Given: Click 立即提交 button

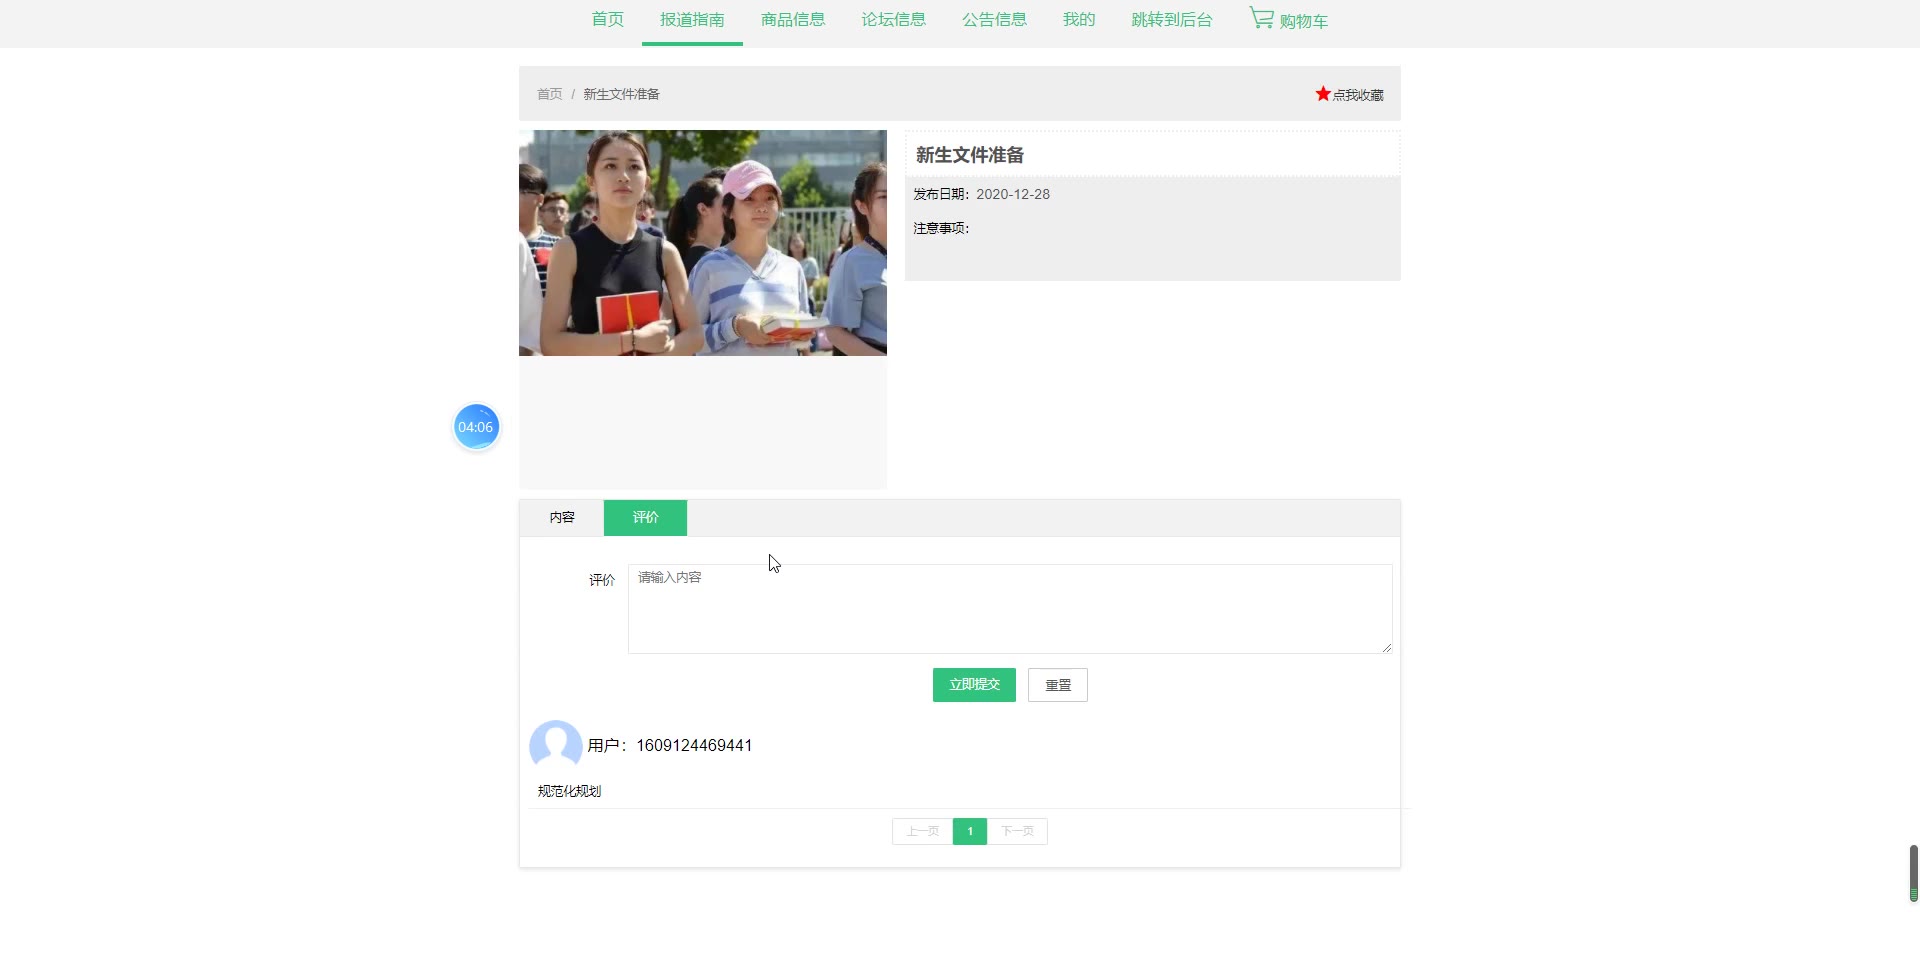Looking at the screenshot, I should point(974,685).
